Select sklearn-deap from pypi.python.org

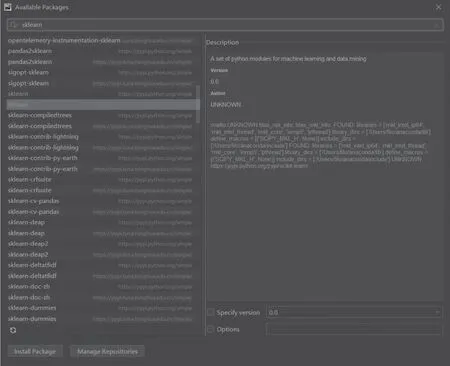coord(103,222)
